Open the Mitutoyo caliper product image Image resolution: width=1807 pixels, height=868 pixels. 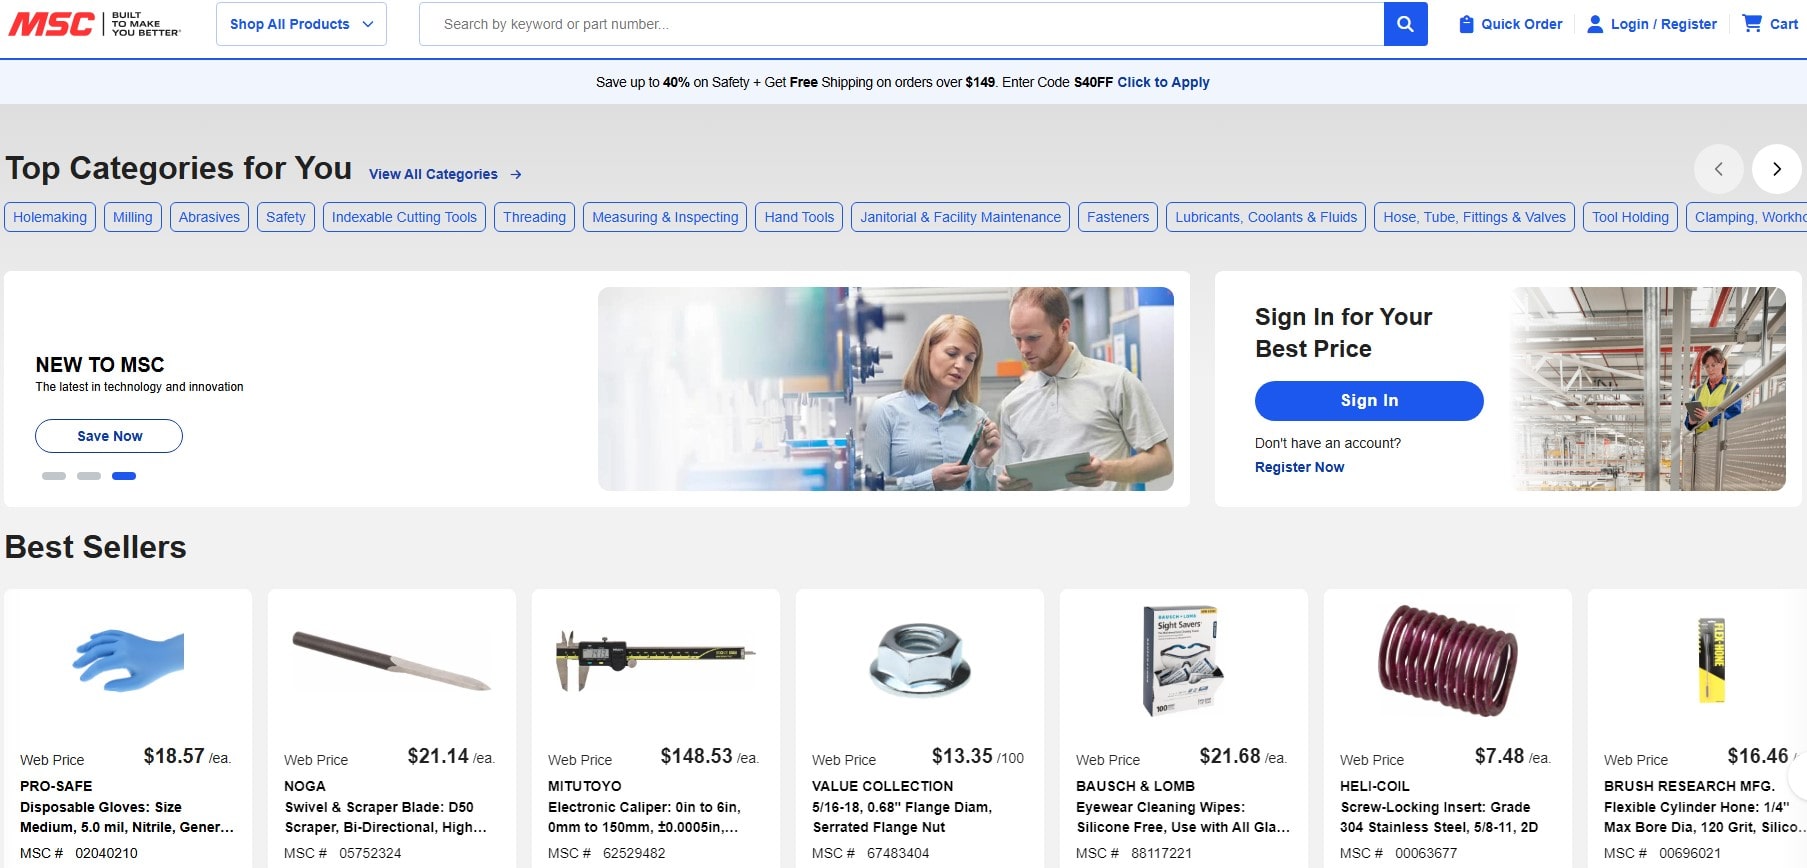click(656, 660)
